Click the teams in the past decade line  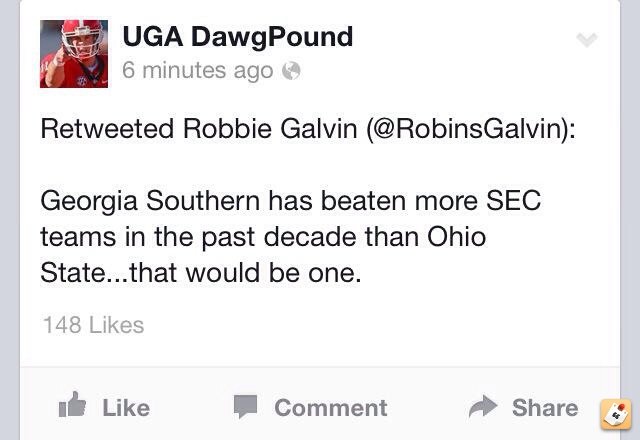click(x=263, y=237)
